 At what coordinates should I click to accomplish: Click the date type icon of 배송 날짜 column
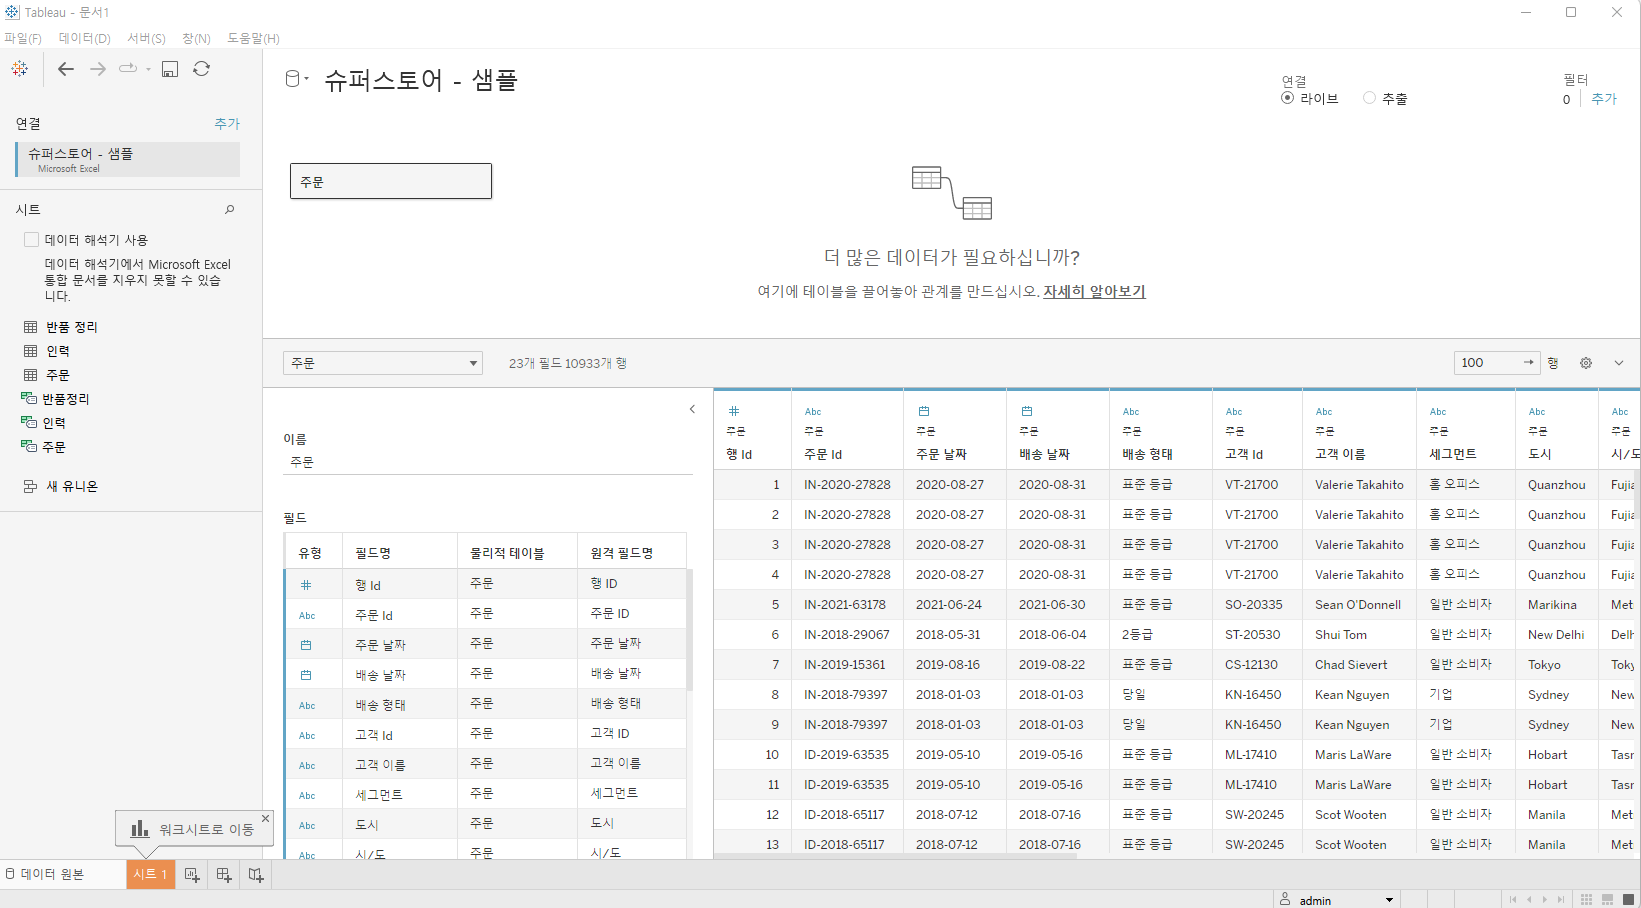(x=1027, y=411)
